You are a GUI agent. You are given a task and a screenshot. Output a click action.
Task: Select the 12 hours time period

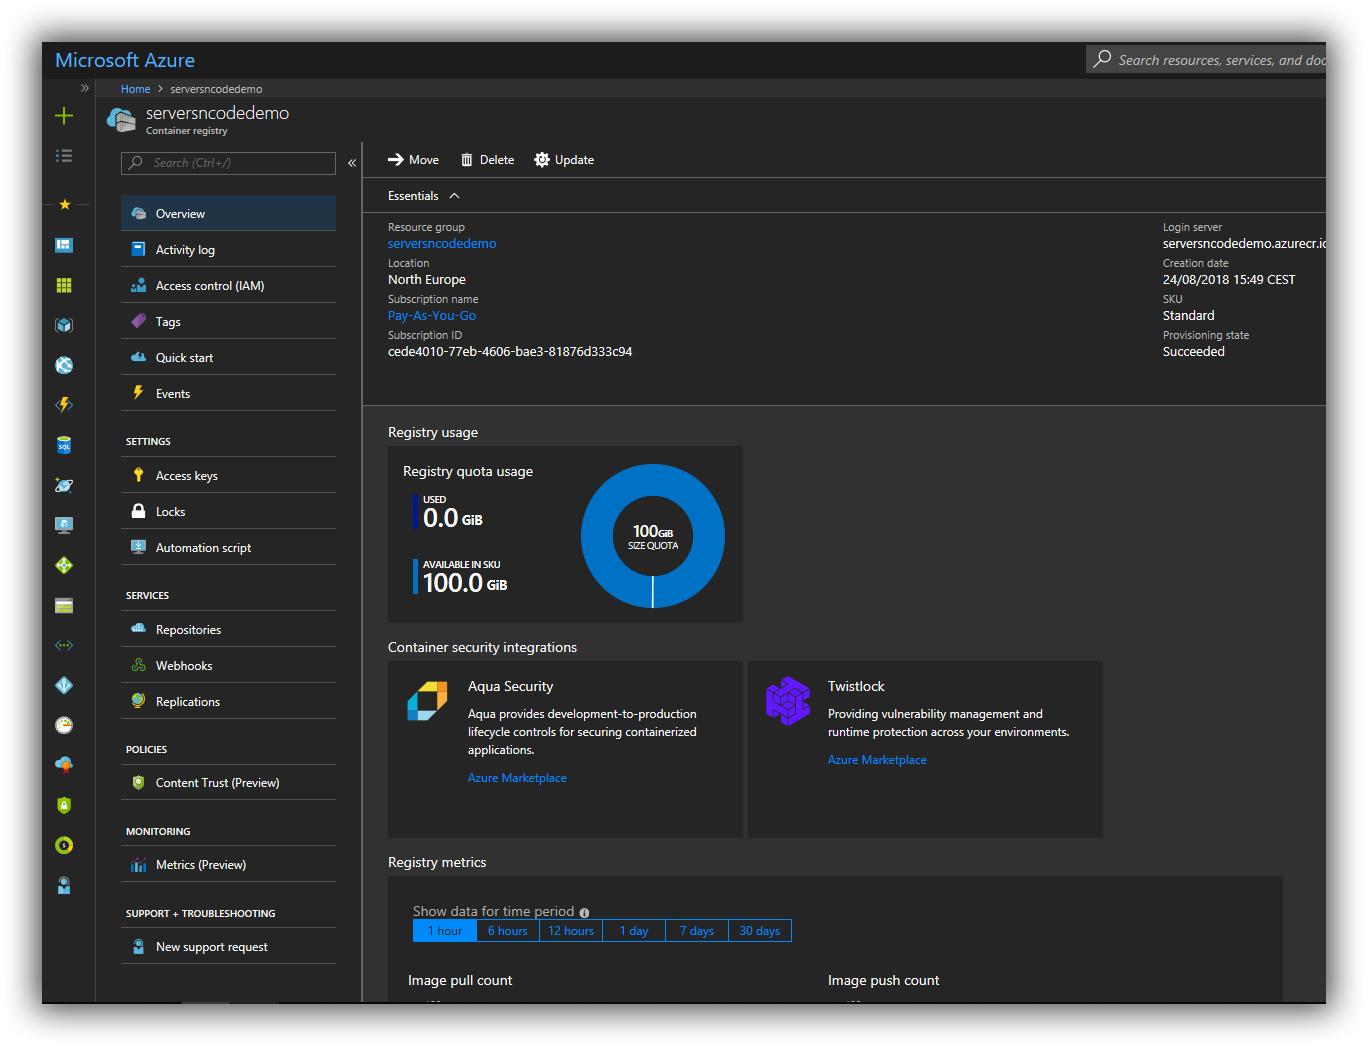571,931
